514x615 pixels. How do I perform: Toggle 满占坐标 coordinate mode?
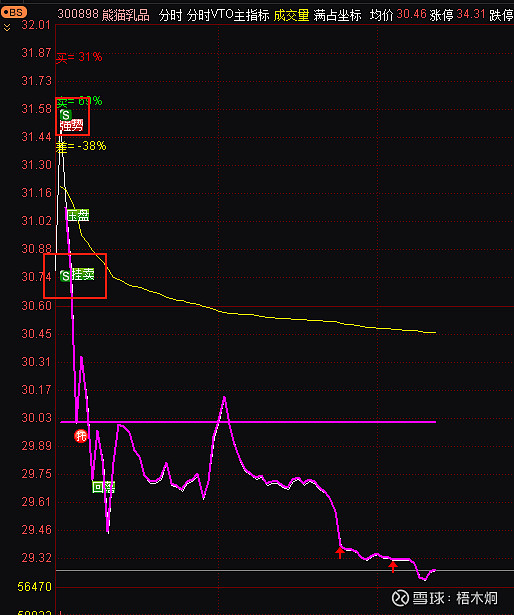click(x=337, y=15)
